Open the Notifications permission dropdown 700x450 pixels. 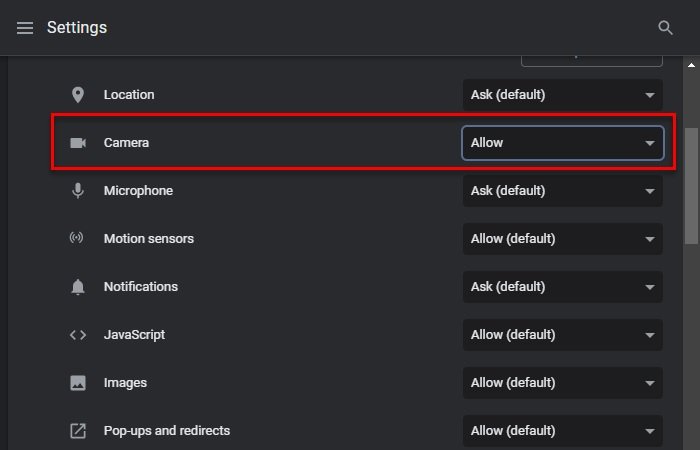(562, 287)
